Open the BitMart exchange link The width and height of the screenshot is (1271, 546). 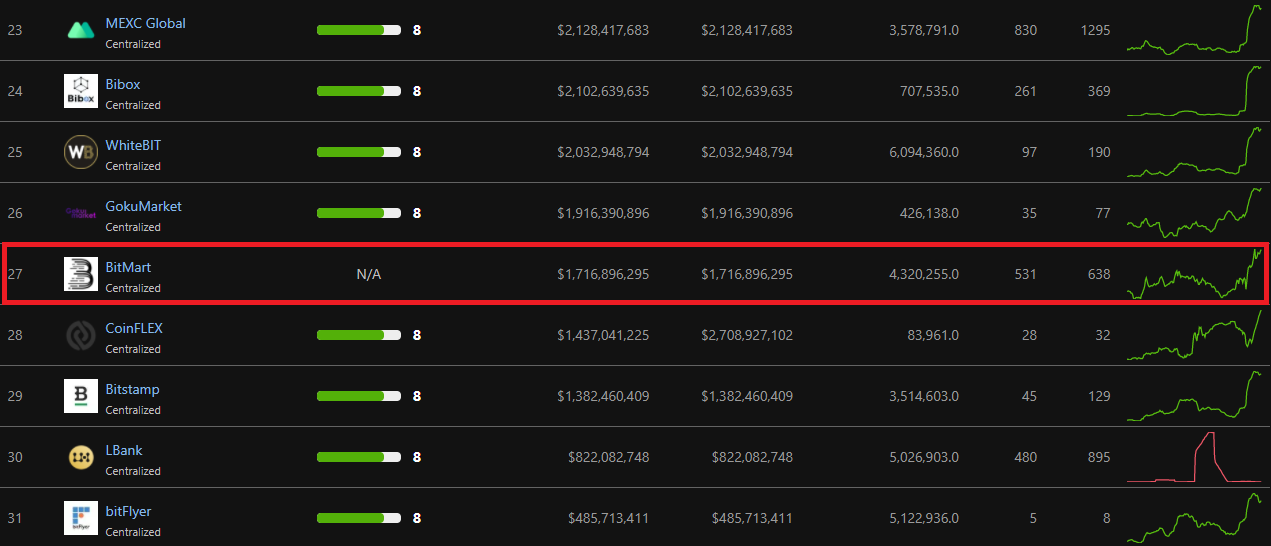[128, 267]
